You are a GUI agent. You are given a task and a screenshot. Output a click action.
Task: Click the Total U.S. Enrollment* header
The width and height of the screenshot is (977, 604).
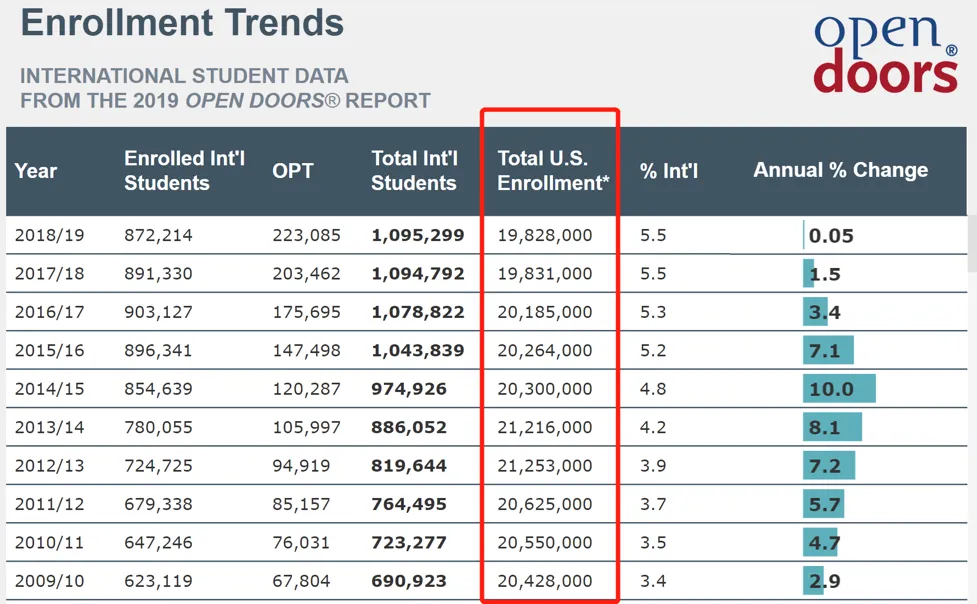(x=553, y=171)
